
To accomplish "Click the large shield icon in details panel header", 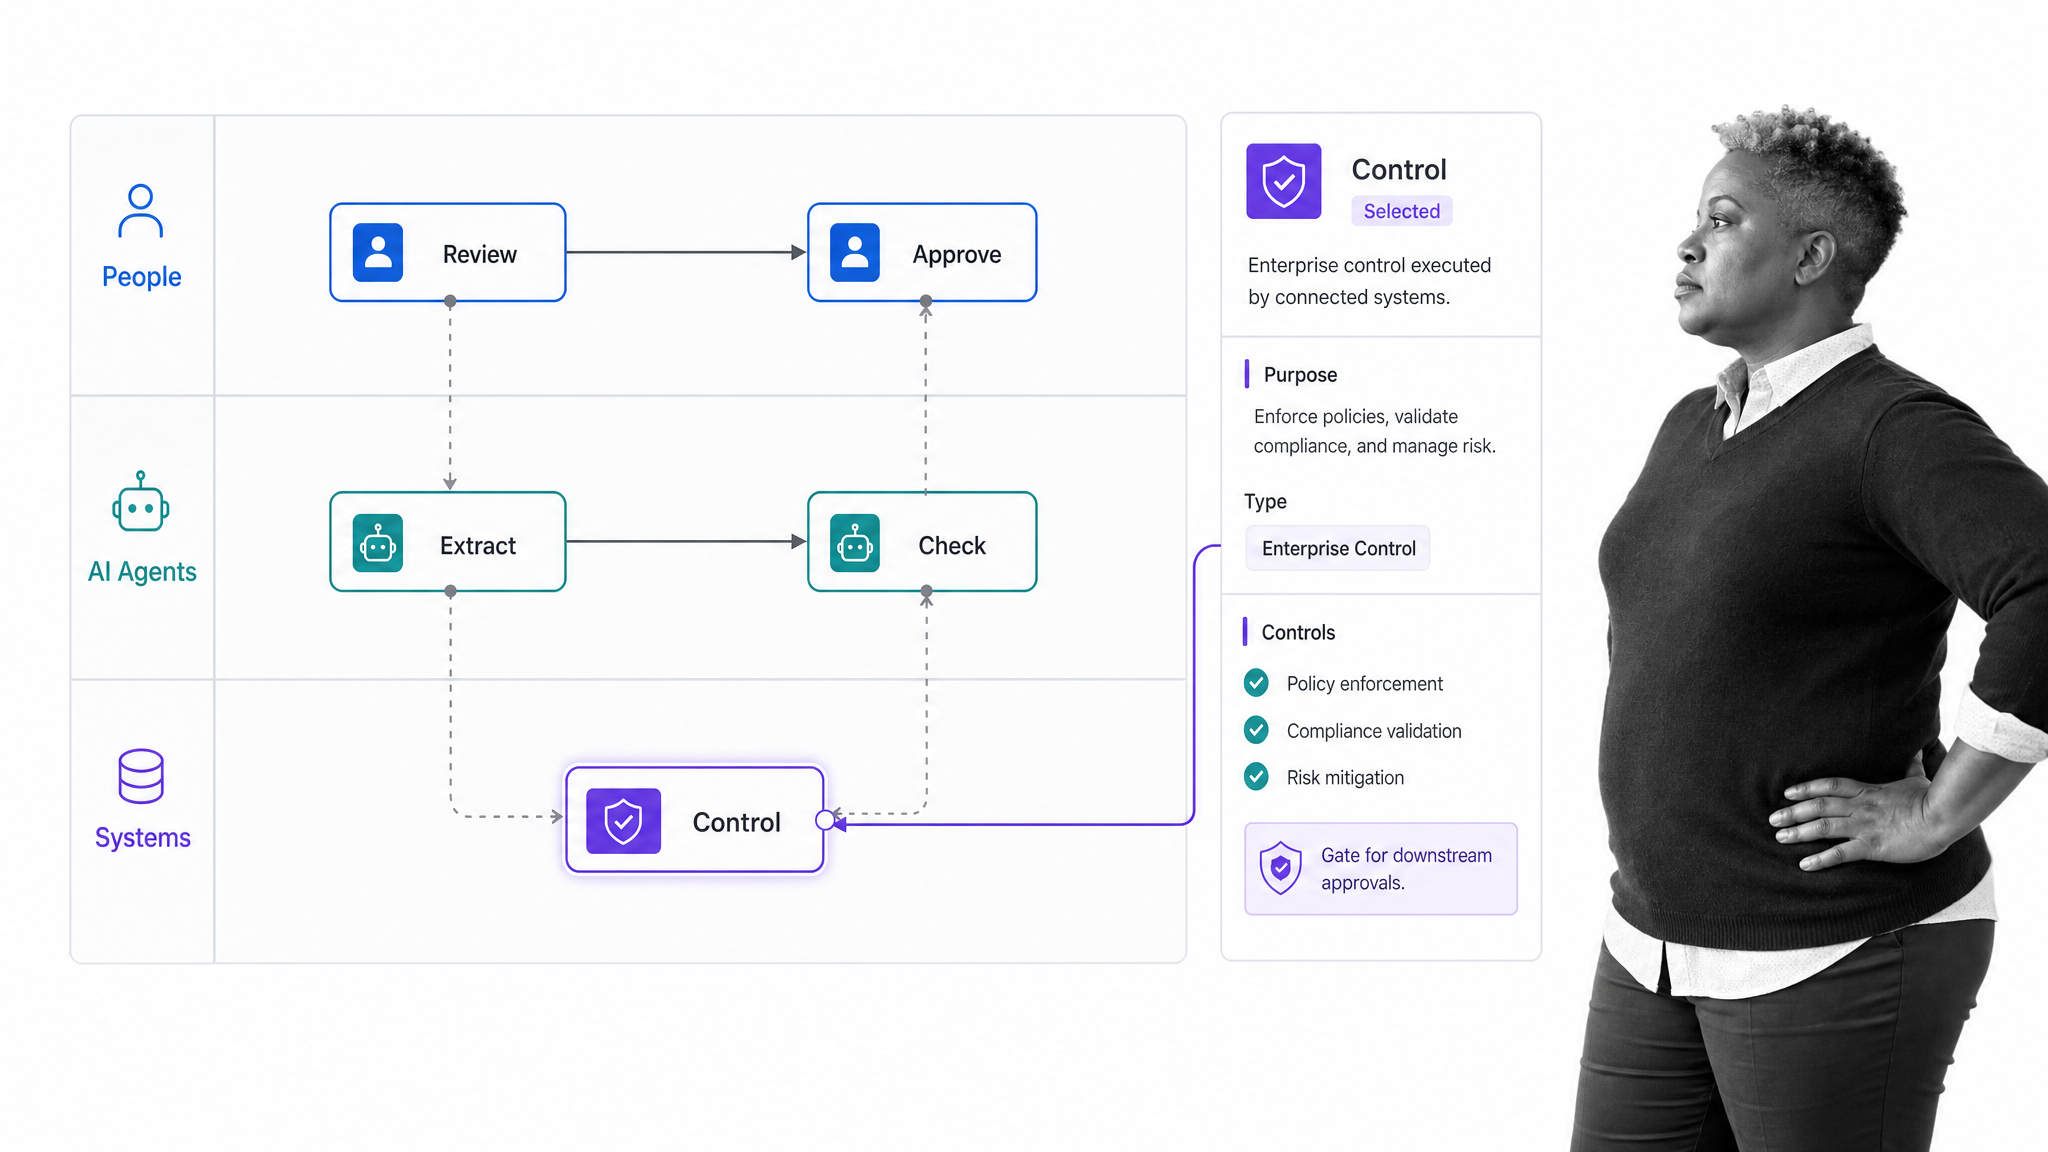I will [1284, 181].
